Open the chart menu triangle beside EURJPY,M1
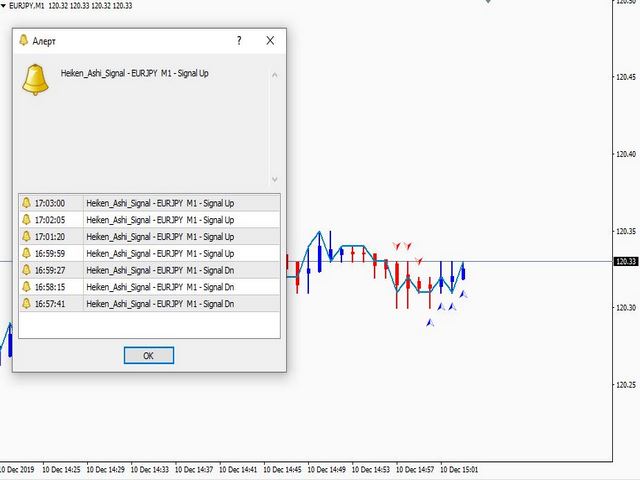 [x=3, y=6]
